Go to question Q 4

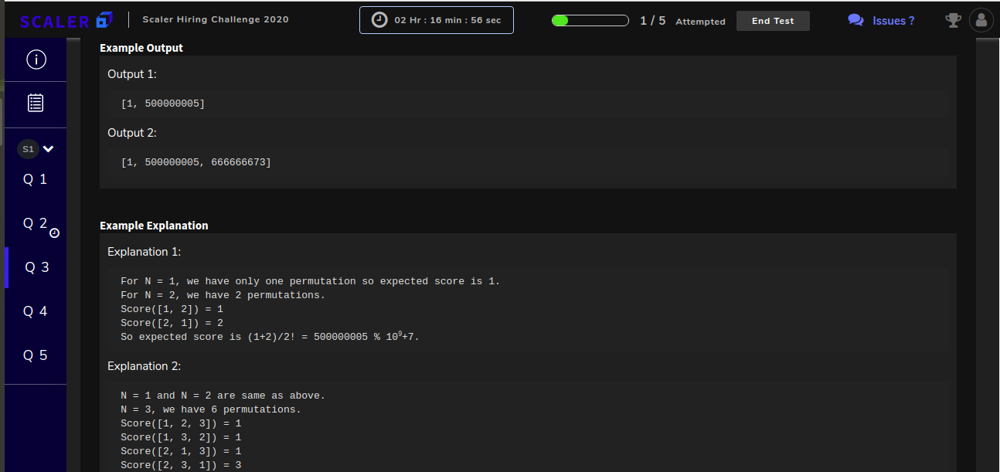35,311
